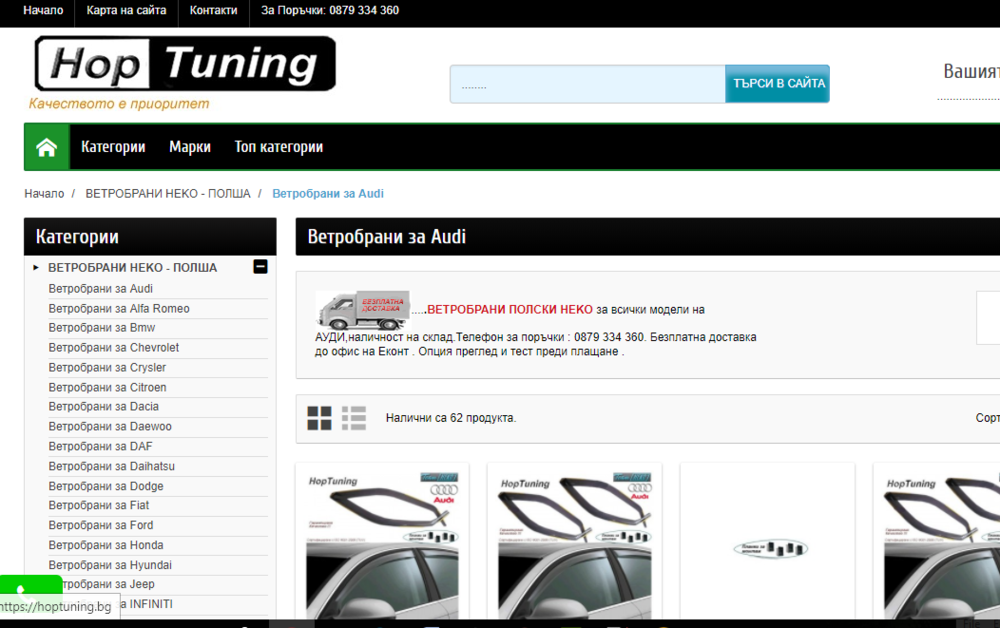Click the green phone call button
The width and height of the screenshot is (1000, 628).
click(x=30, y=585)
